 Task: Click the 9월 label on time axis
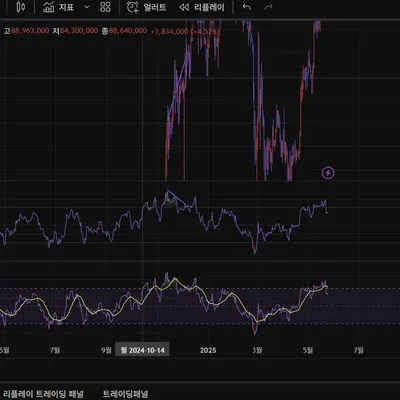point(106,350)
